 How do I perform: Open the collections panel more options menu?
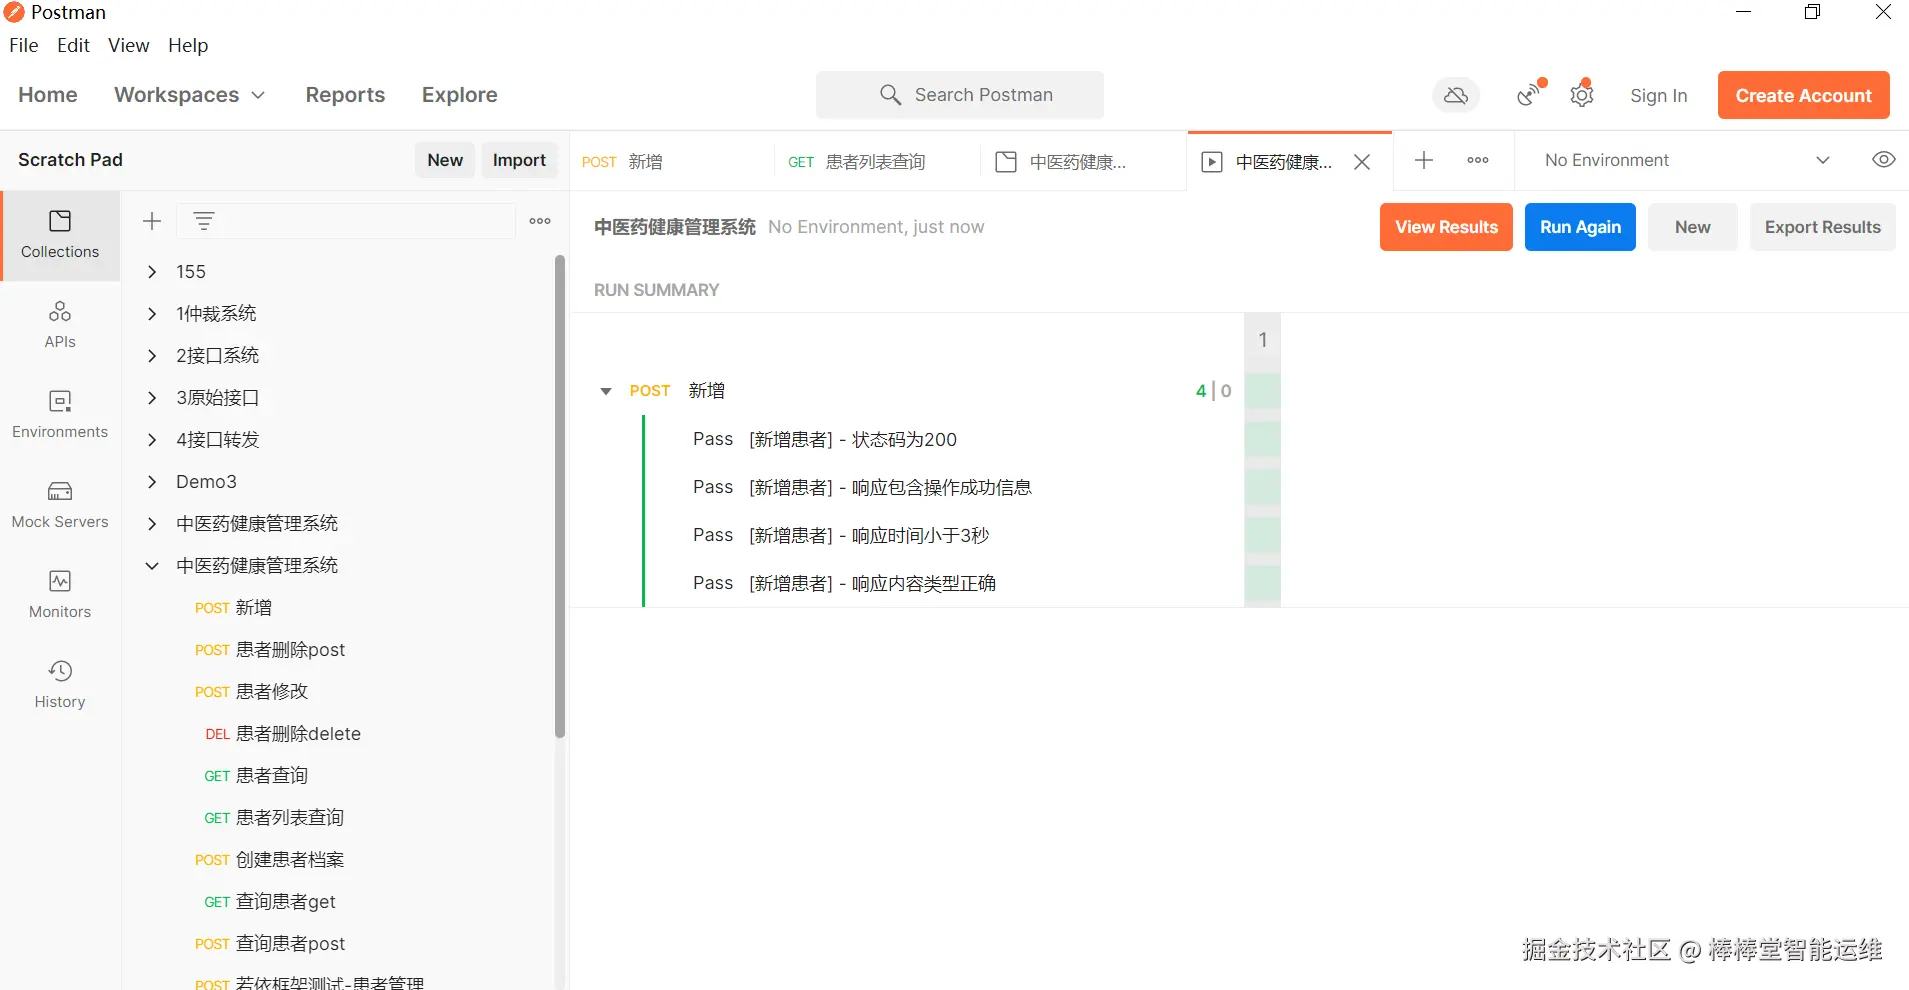(x=540, y=221)
